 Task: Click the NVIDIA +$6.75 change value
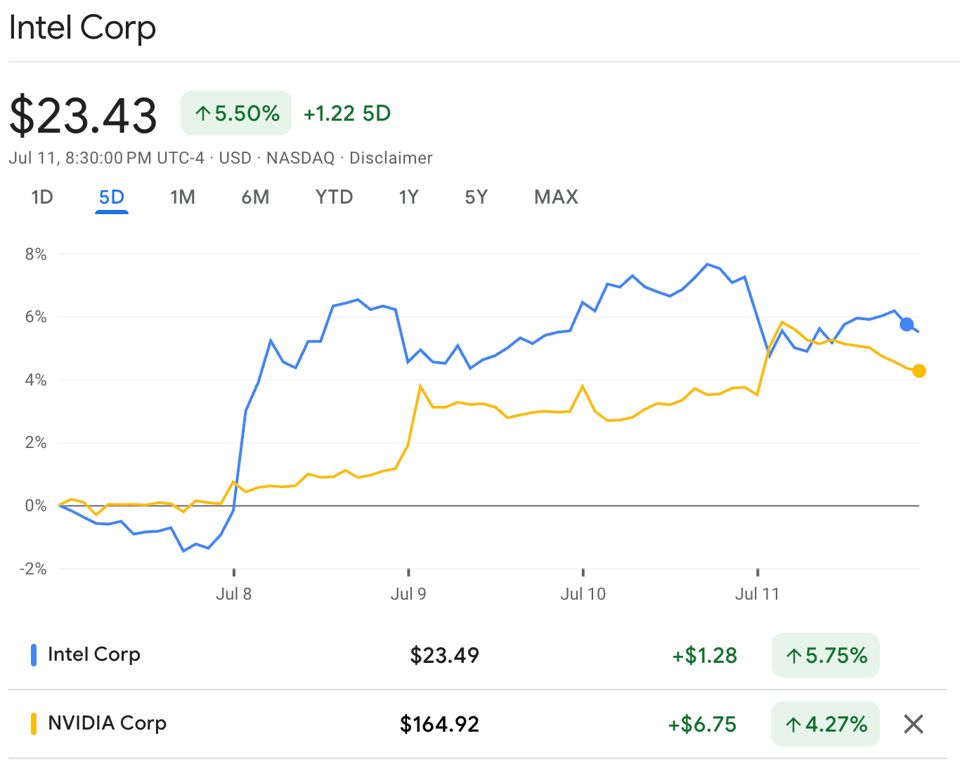pos(702,724)
